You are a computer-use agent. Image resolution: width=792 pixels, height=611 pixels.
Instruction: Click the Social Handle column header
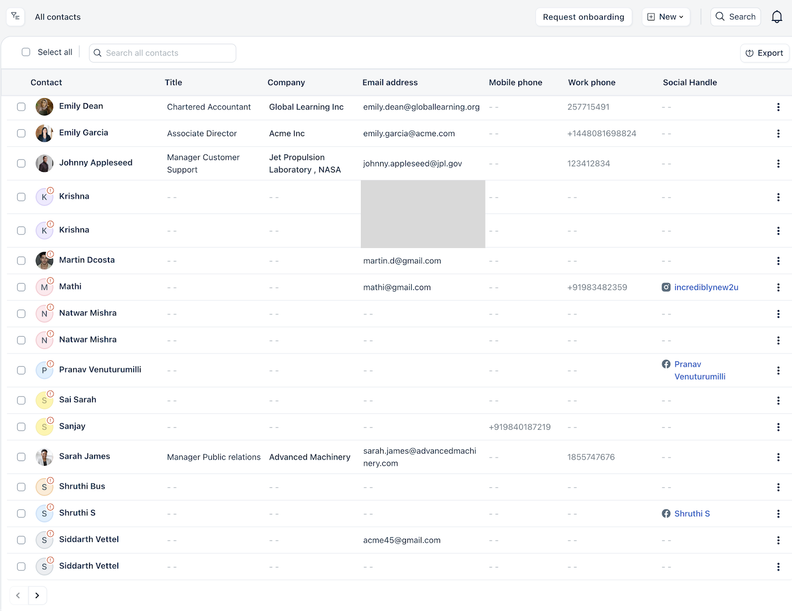point(689,82)
